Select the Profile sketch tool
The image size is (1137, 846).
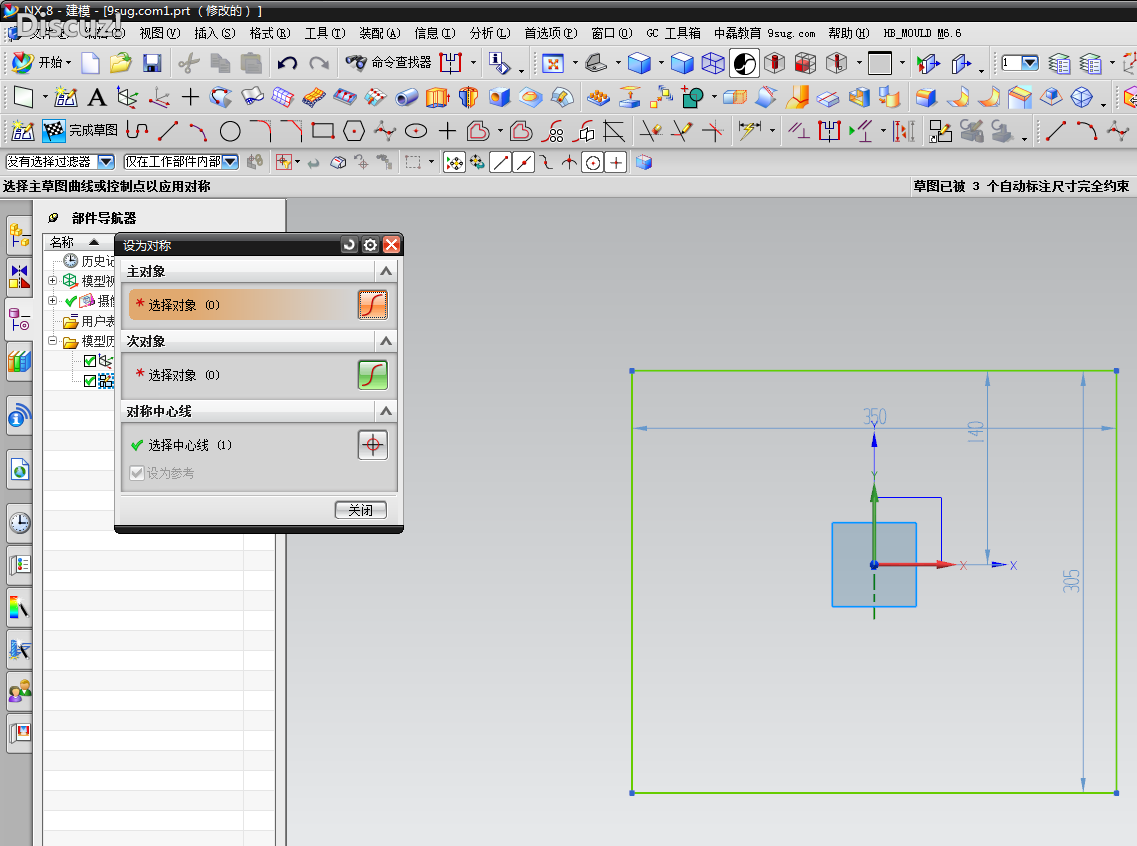[x=137, y=130]
